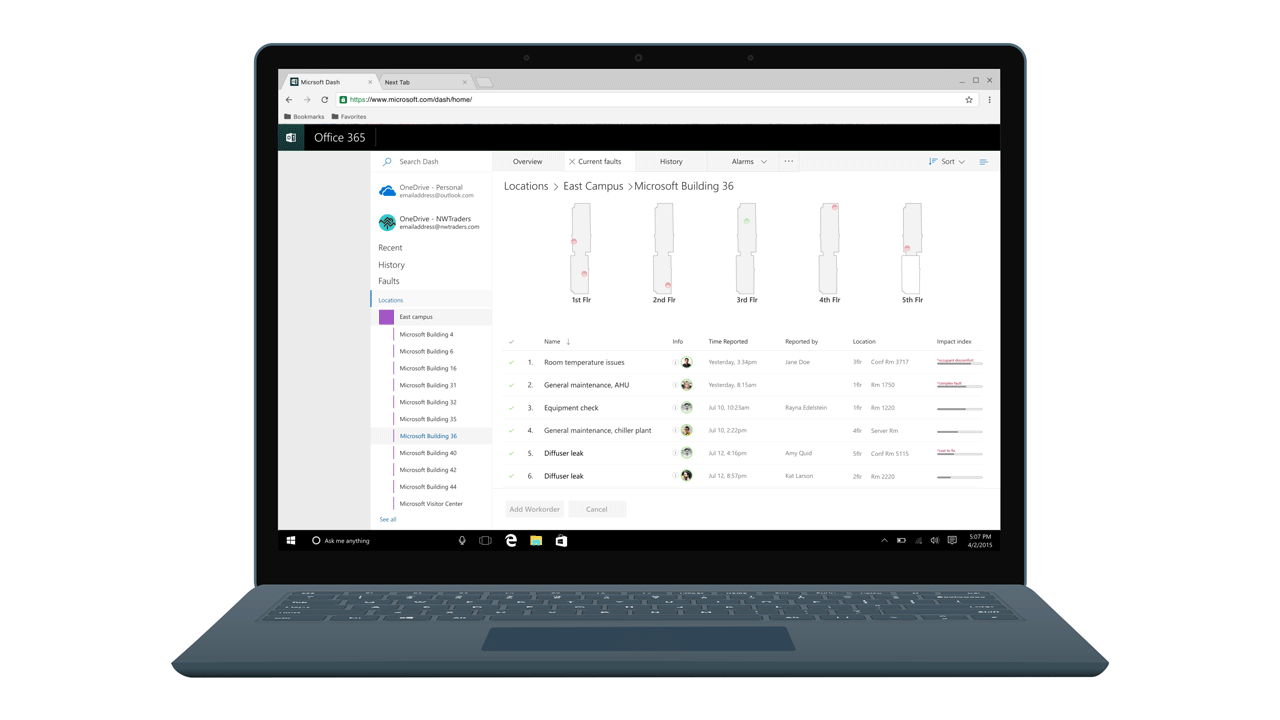Click impact index bar for Equipment check

tap(959, 409)
